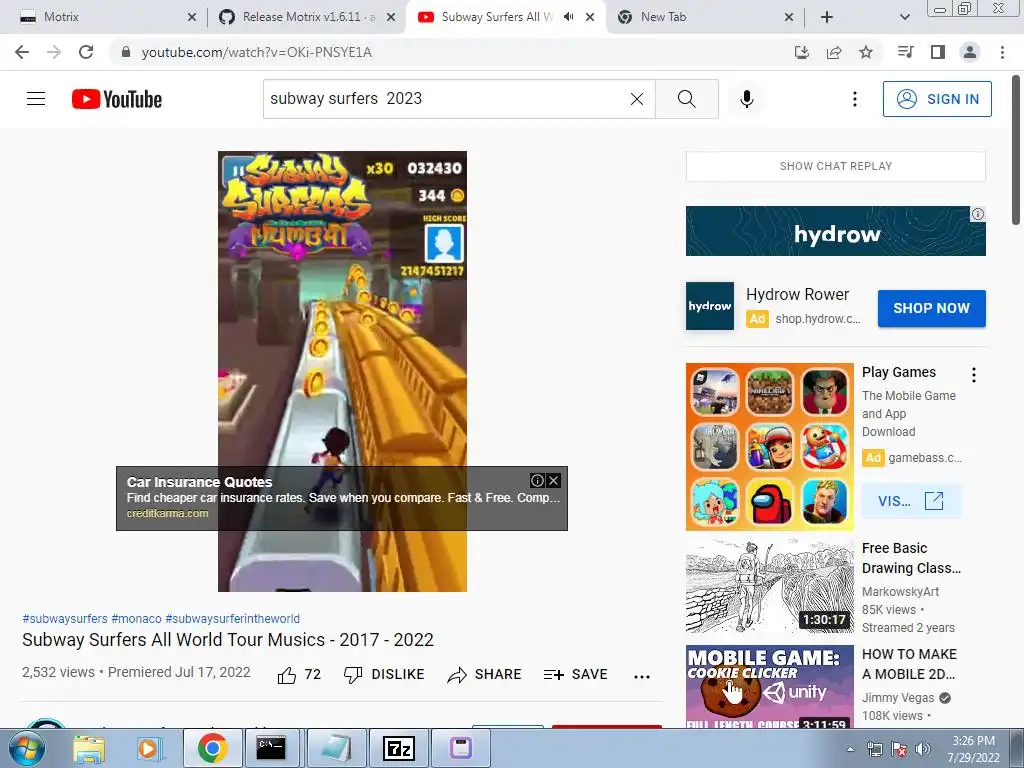Go to the YouTube home logo
Viewport: 1024px width, 768px height.
pos(117,99)
